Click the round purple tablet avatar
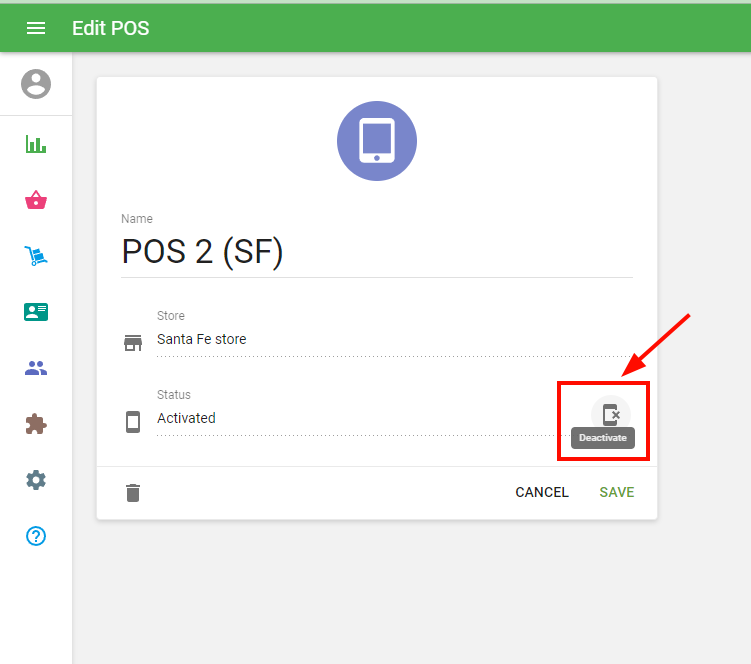 376,141
